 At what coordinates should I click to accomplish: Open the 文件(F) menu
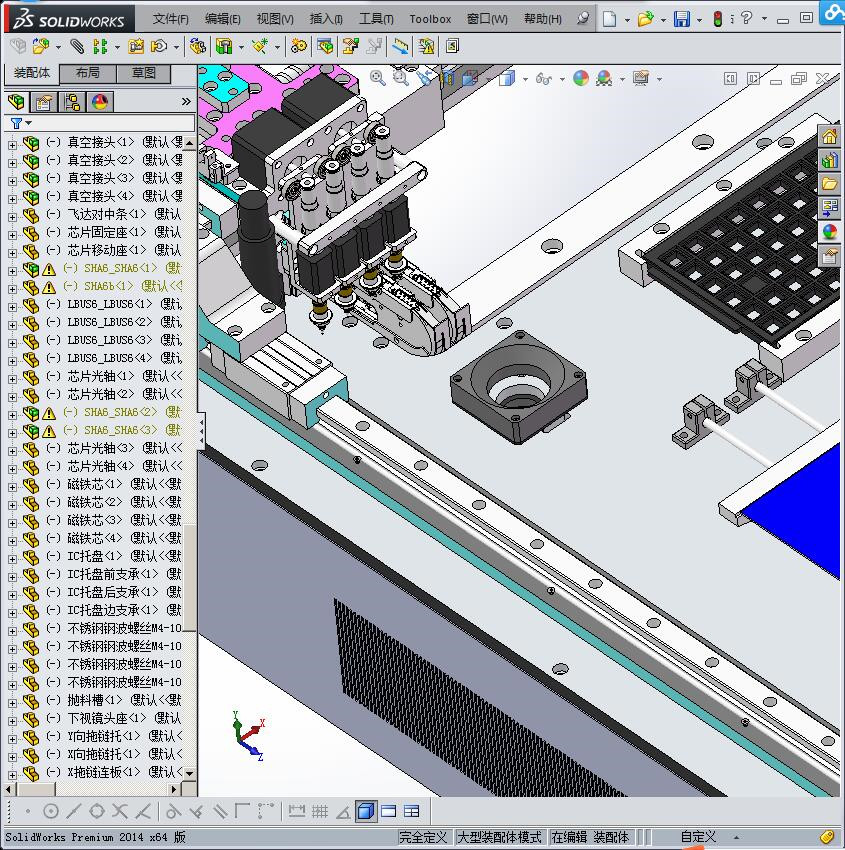click(171, 19)
